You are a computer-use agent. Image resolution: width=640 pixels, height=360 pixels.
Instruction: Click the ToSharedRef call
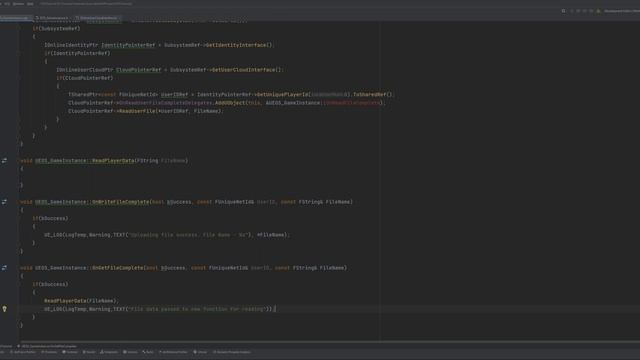tap(369, 95)
